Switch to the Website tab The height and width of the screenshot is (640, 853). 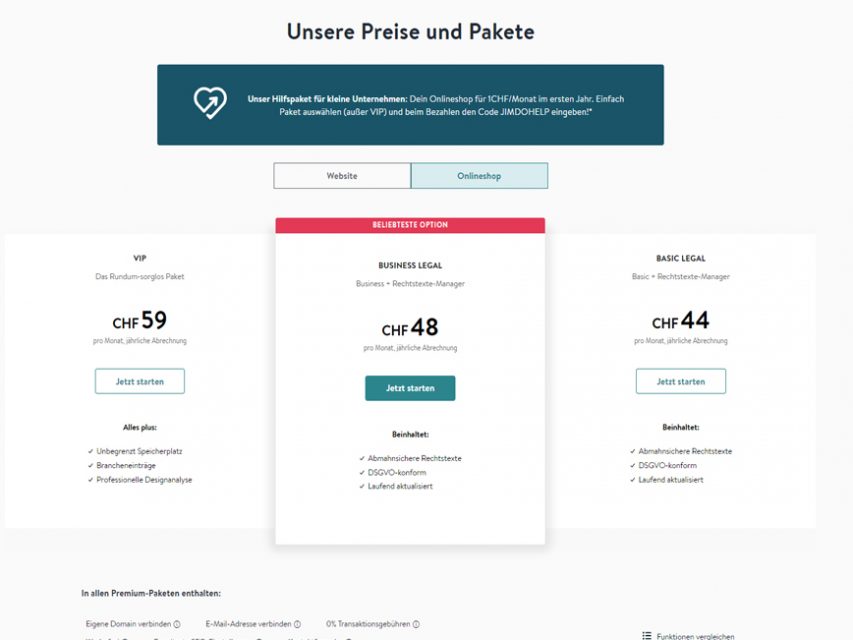[342, 176]
